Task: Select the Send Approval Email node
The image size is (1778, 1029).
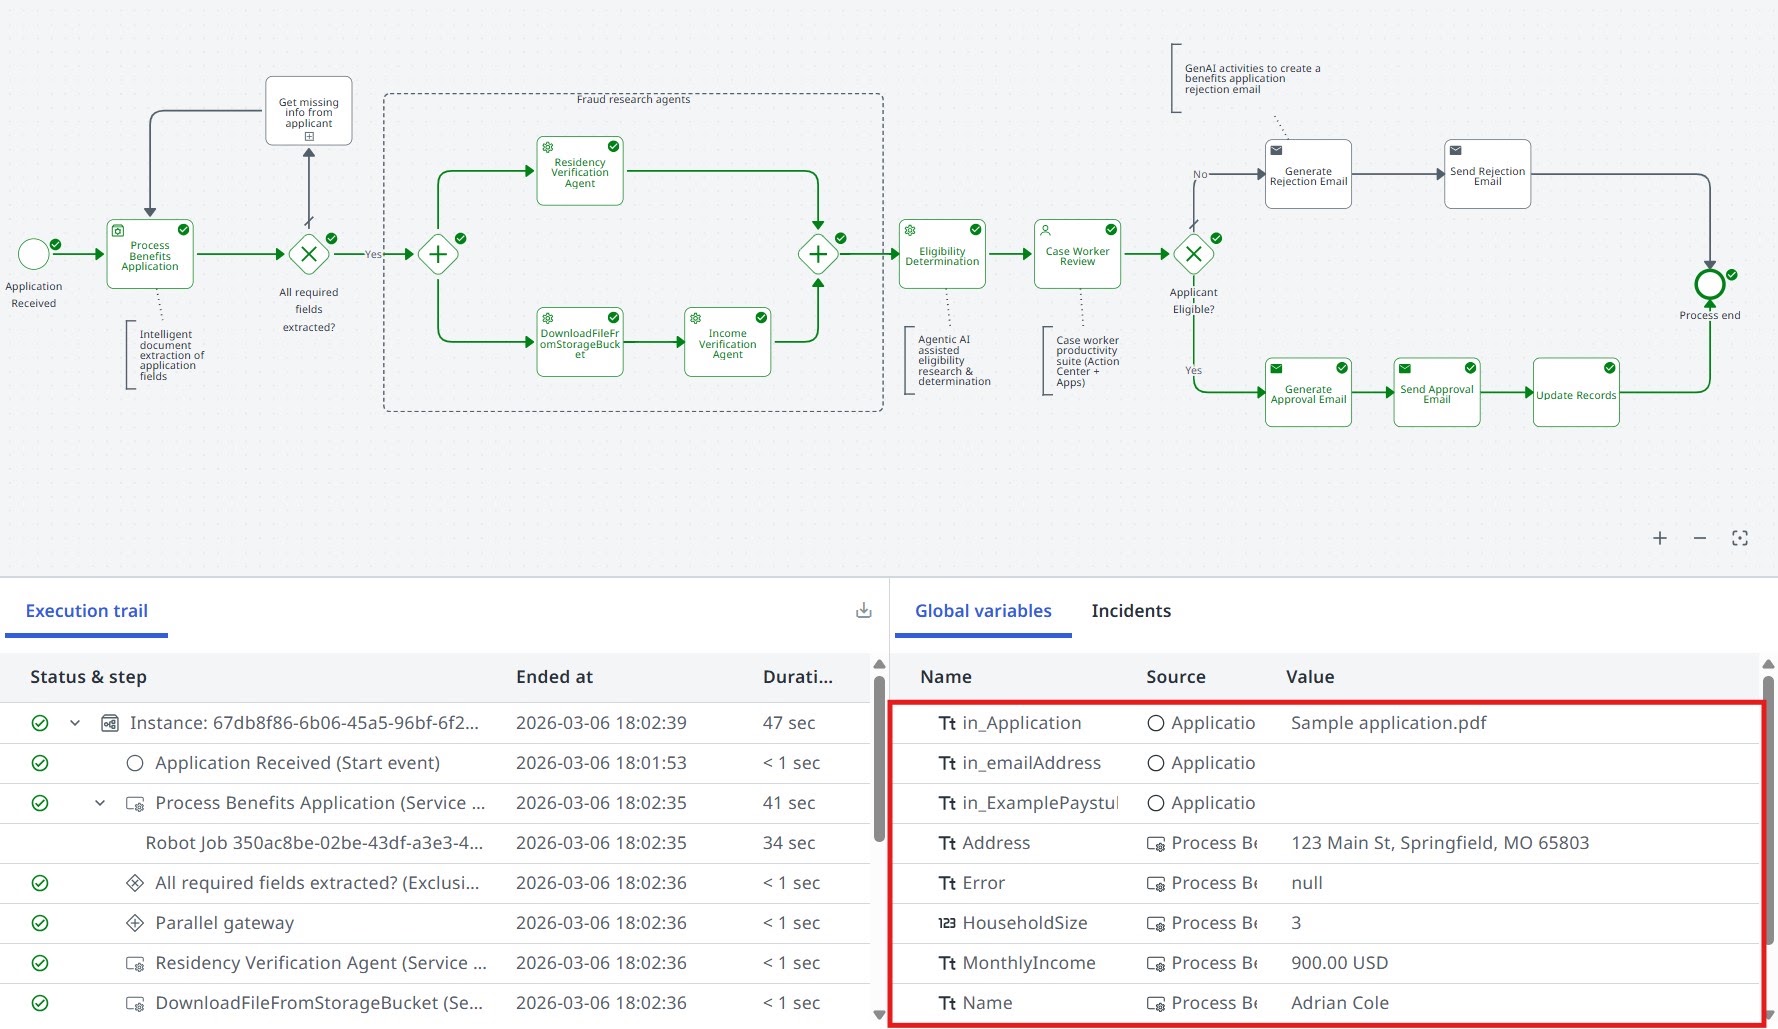Action: click(1437, 392)
